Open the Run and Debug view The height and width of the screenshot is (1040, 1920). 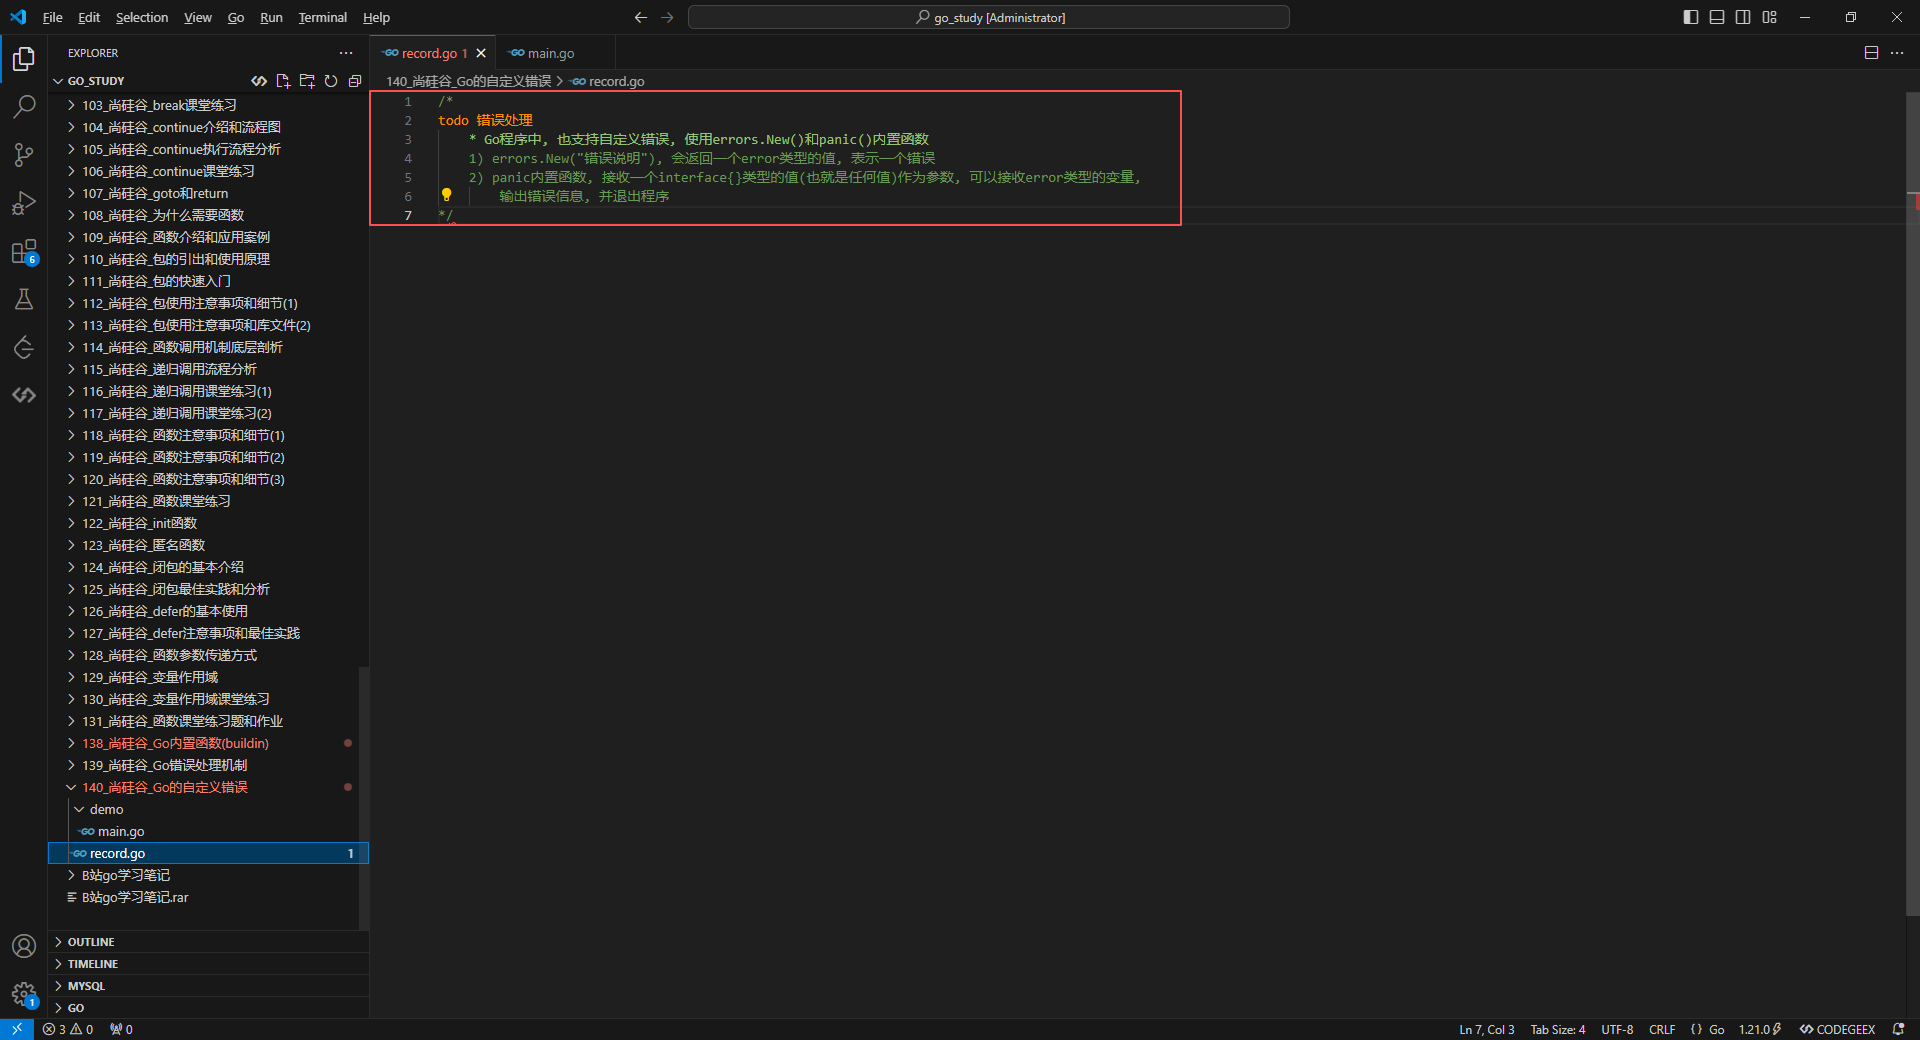[x=24, y=203]
